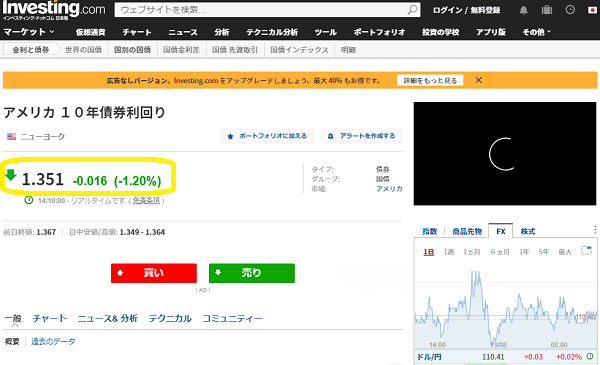Viewport: 600px width, 365px height.
Task: Click the Investing.com logo
Action: [54, 10]
